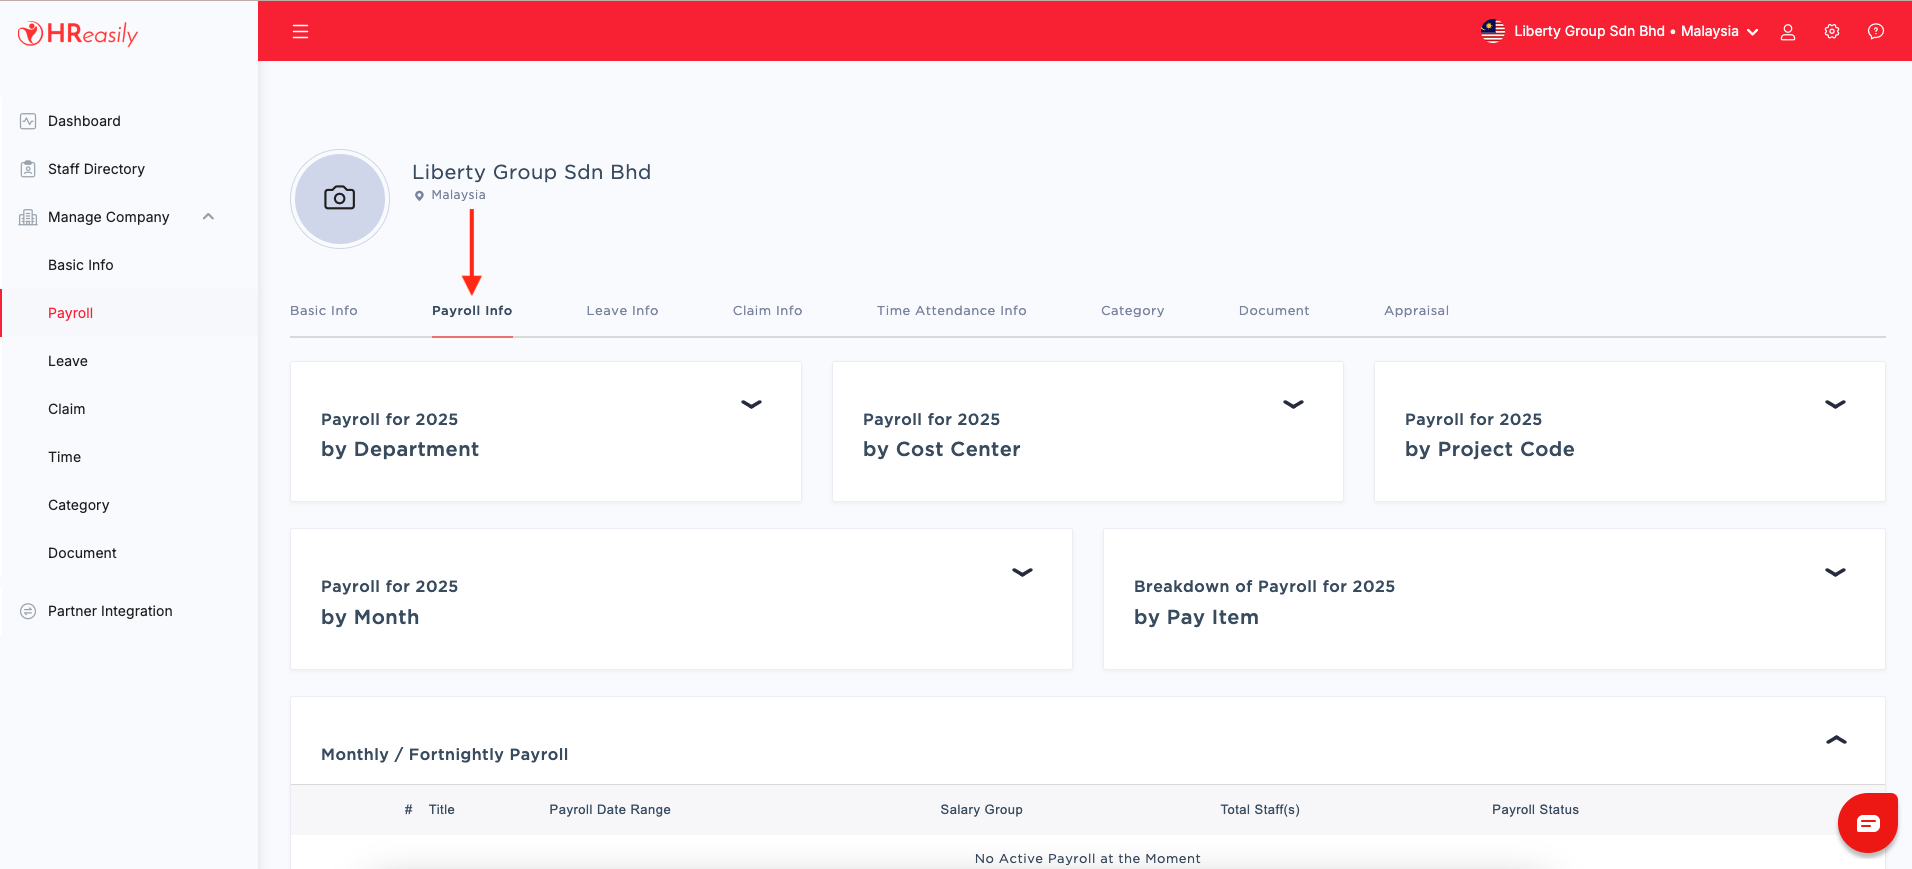Switch to the Category tab
This screenshot has height=869, width=1912.
coord(1133,311)
